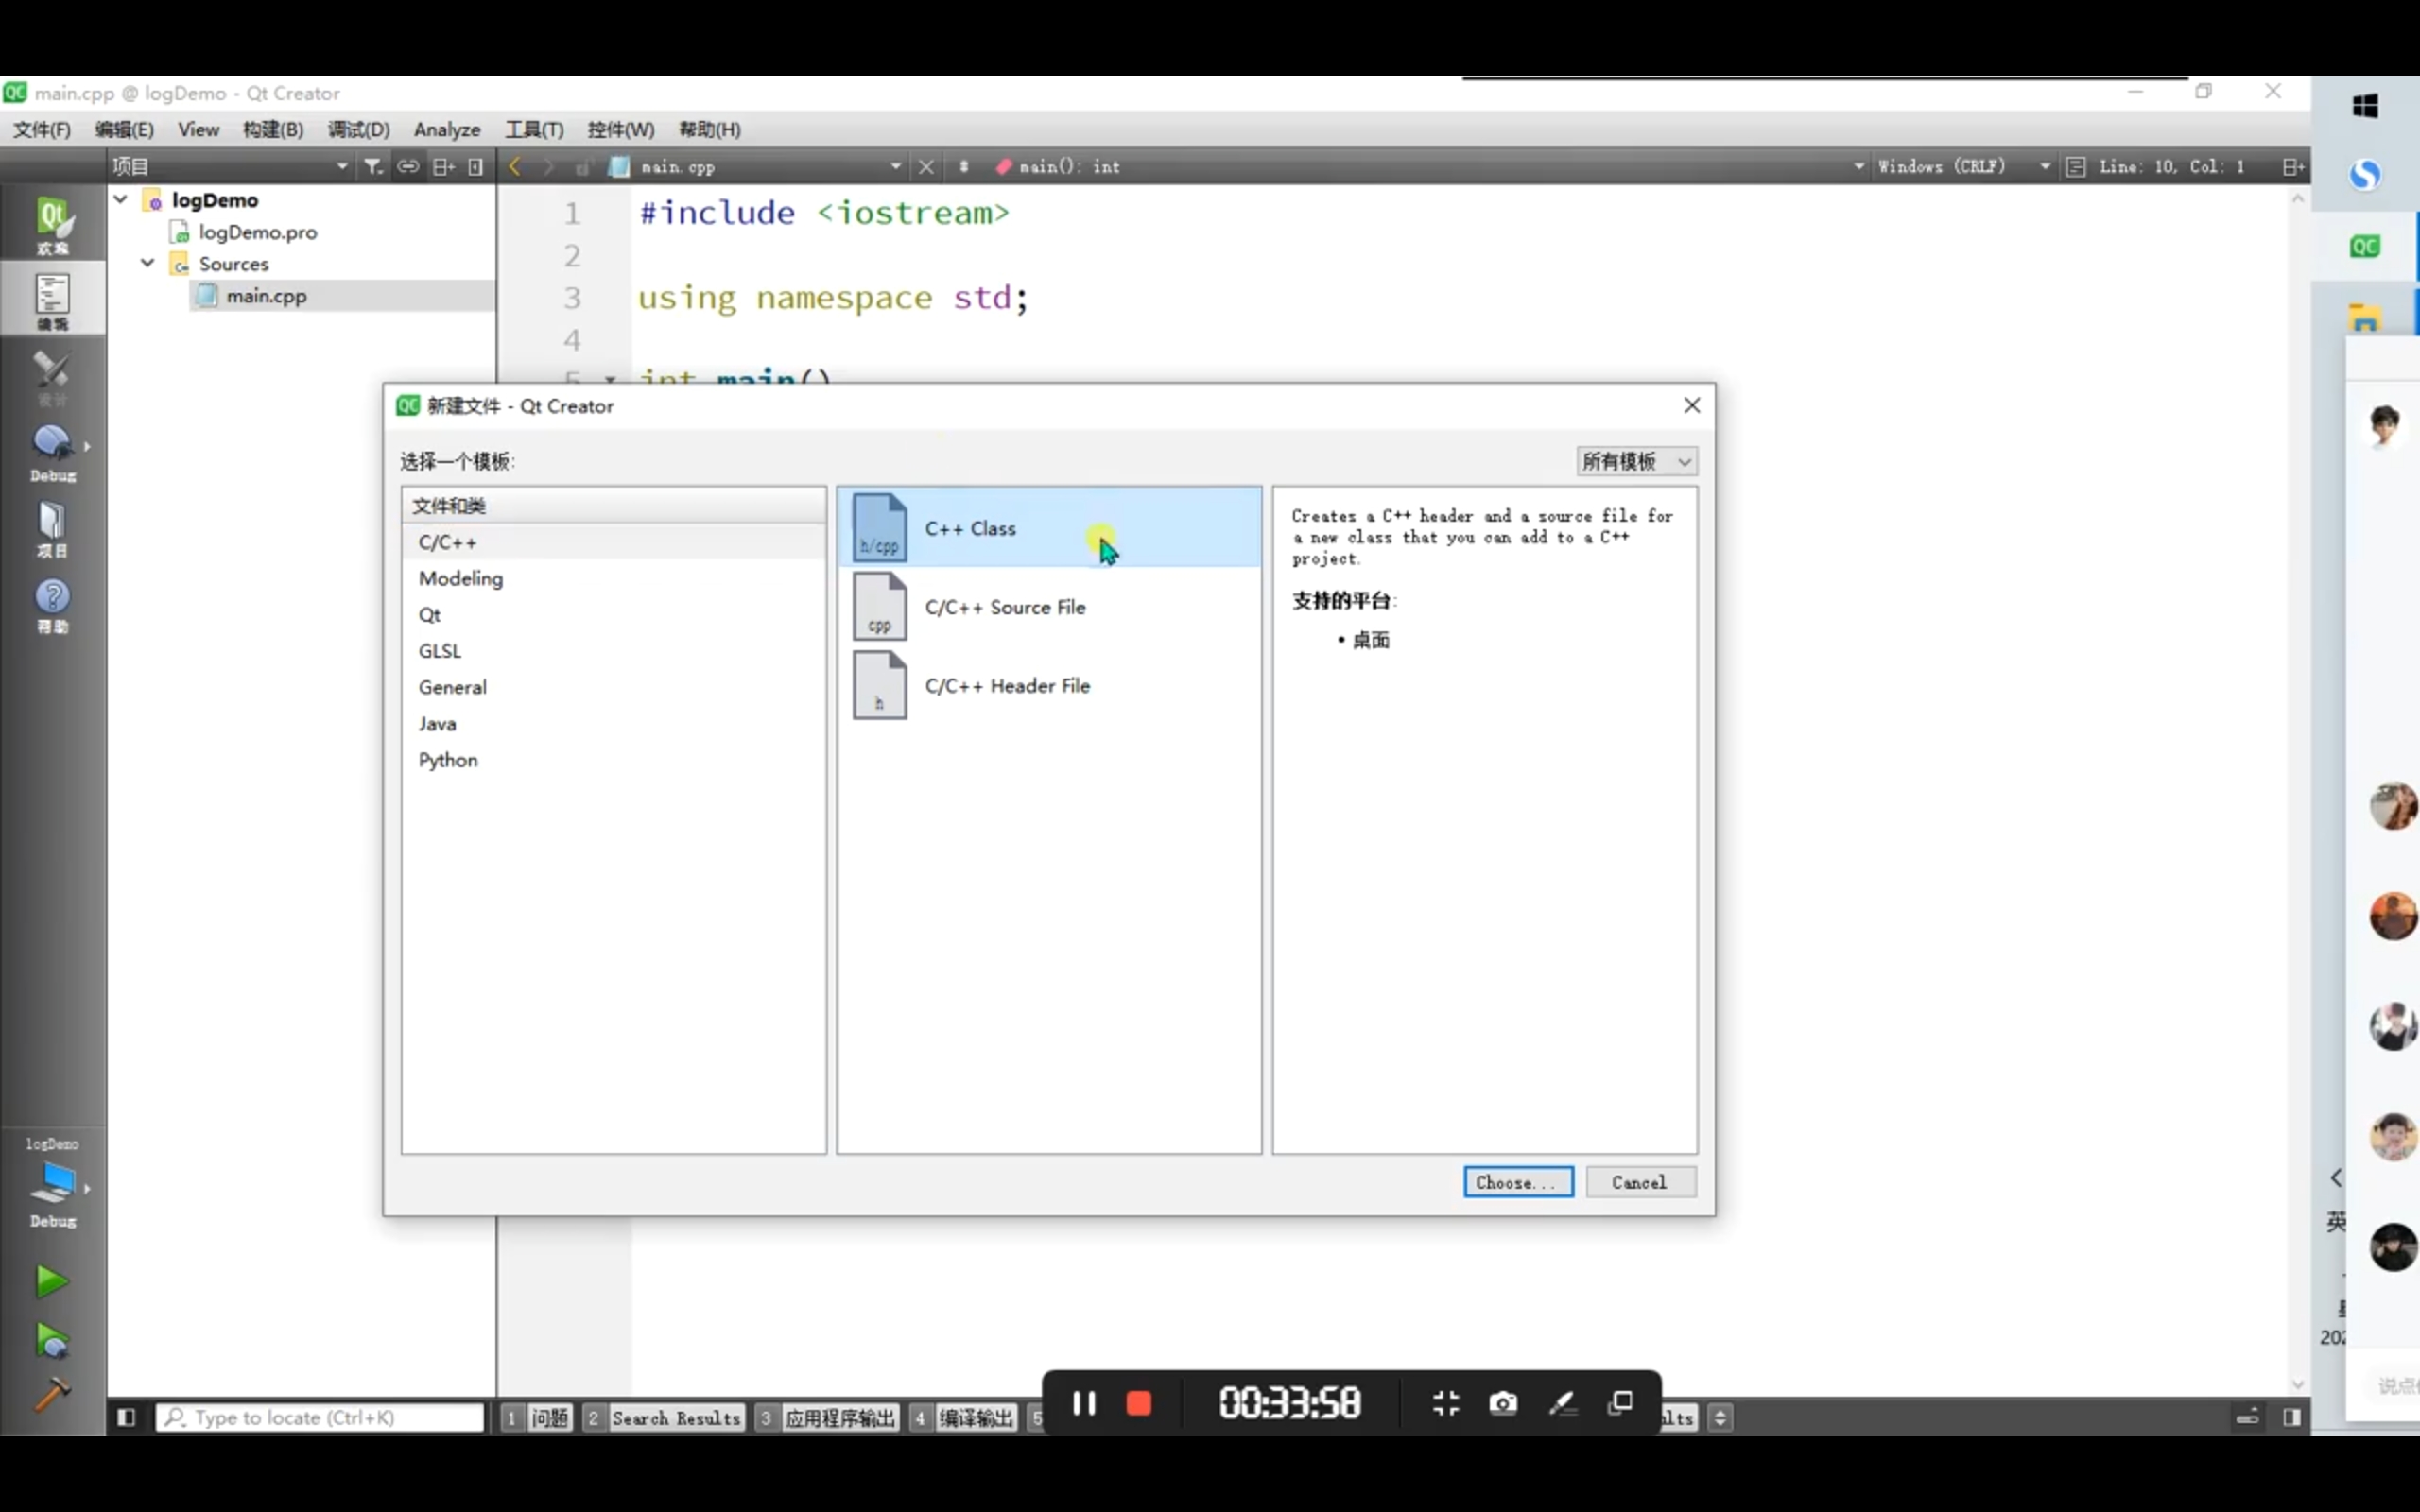Click the filter tree icon in project pane
The width and height of the screenshot is (2420, 1512).
pos(373,166)
